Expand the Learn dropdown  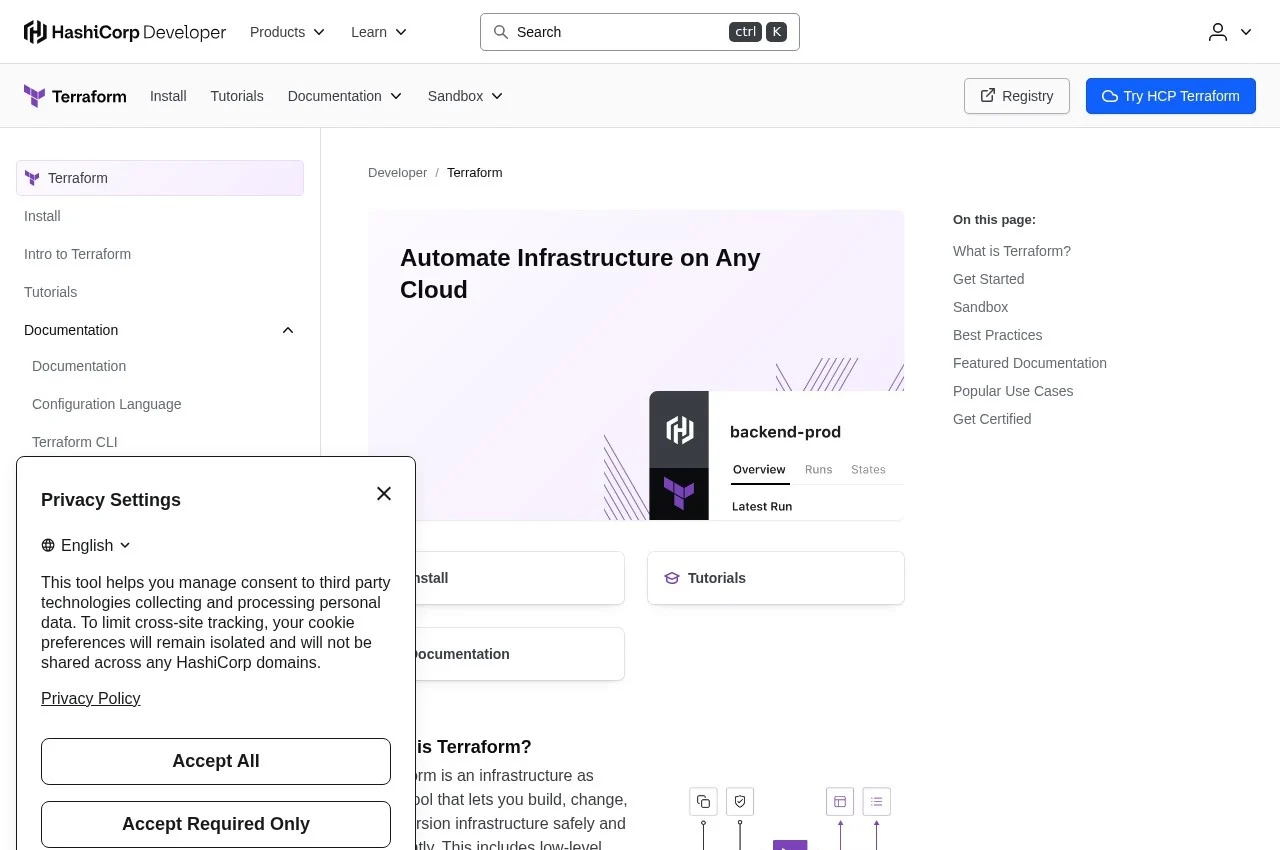[x=379, y=32]
